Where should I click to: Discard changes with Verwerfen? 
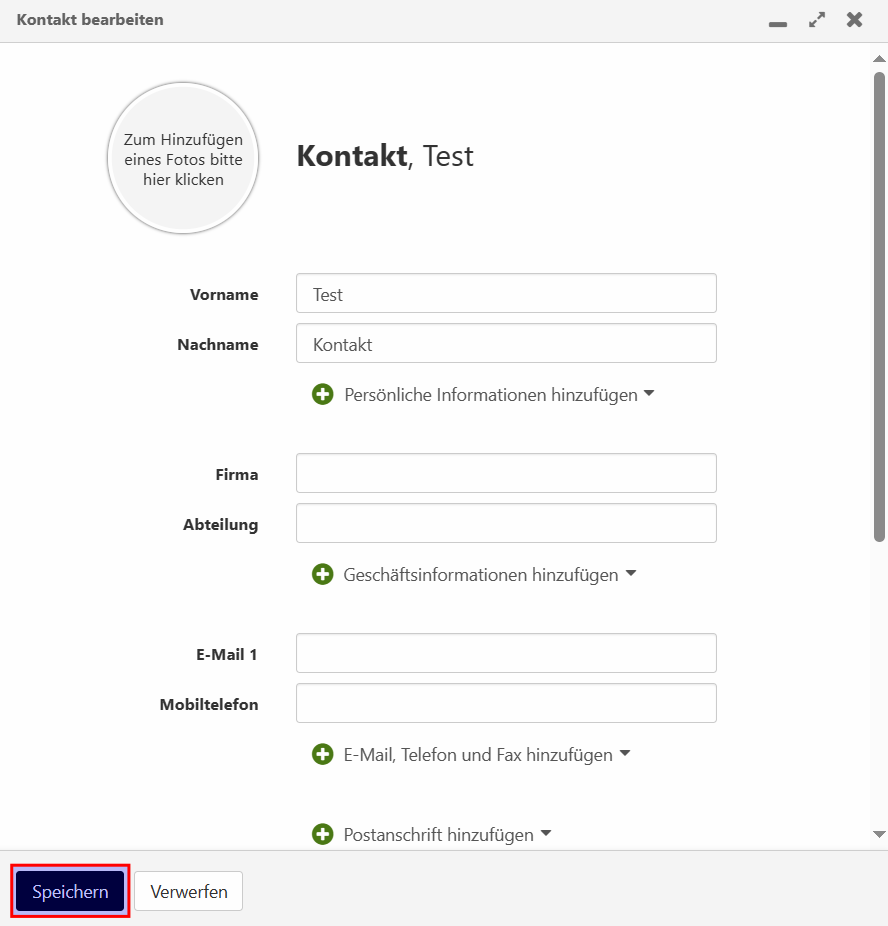pyautogui.click(x=188, y=890)
